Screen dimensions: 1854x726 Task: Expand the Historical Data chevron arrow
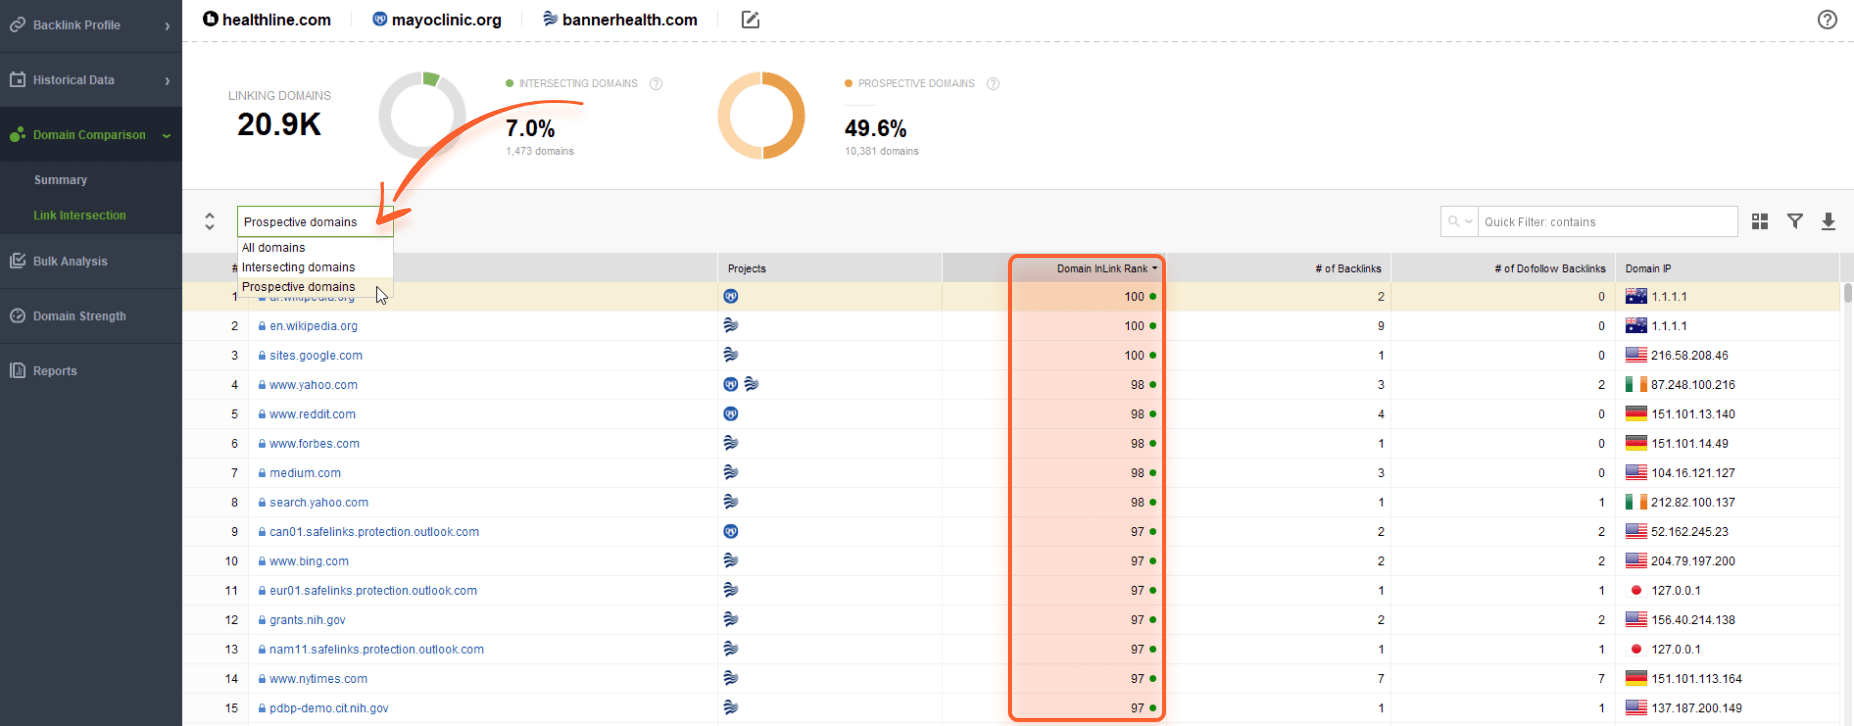coord(167,81)
